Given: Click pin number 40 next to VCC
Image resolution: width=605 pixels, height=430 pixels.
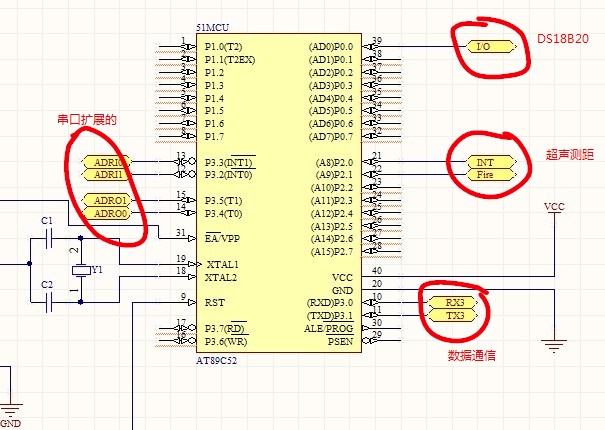Looking at the screenshot, I should coord(377,271).
